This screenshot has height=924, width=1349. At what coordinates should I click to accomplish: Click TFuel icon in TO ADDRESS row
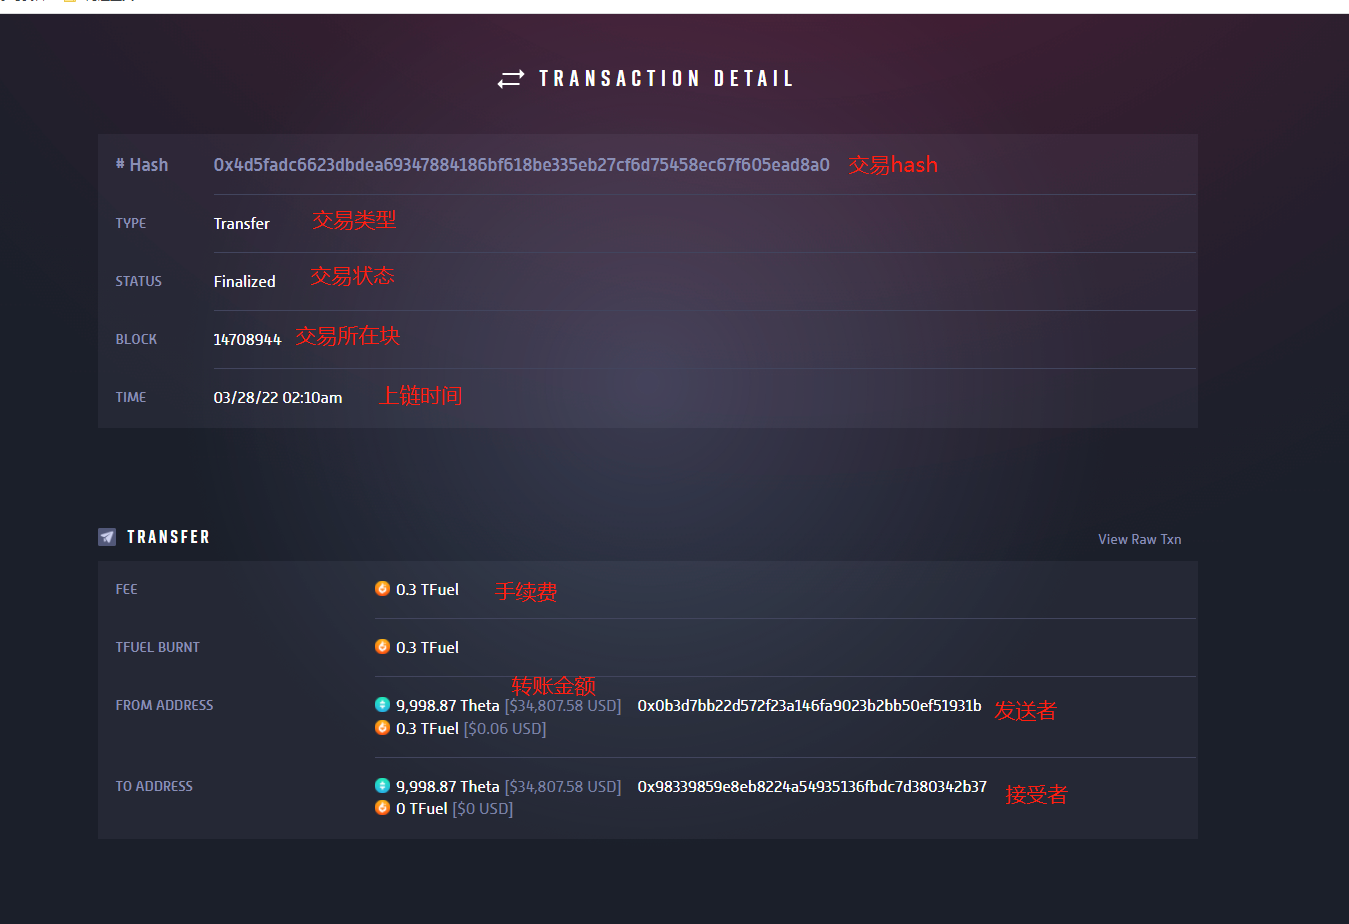click(x=382, y=808)
